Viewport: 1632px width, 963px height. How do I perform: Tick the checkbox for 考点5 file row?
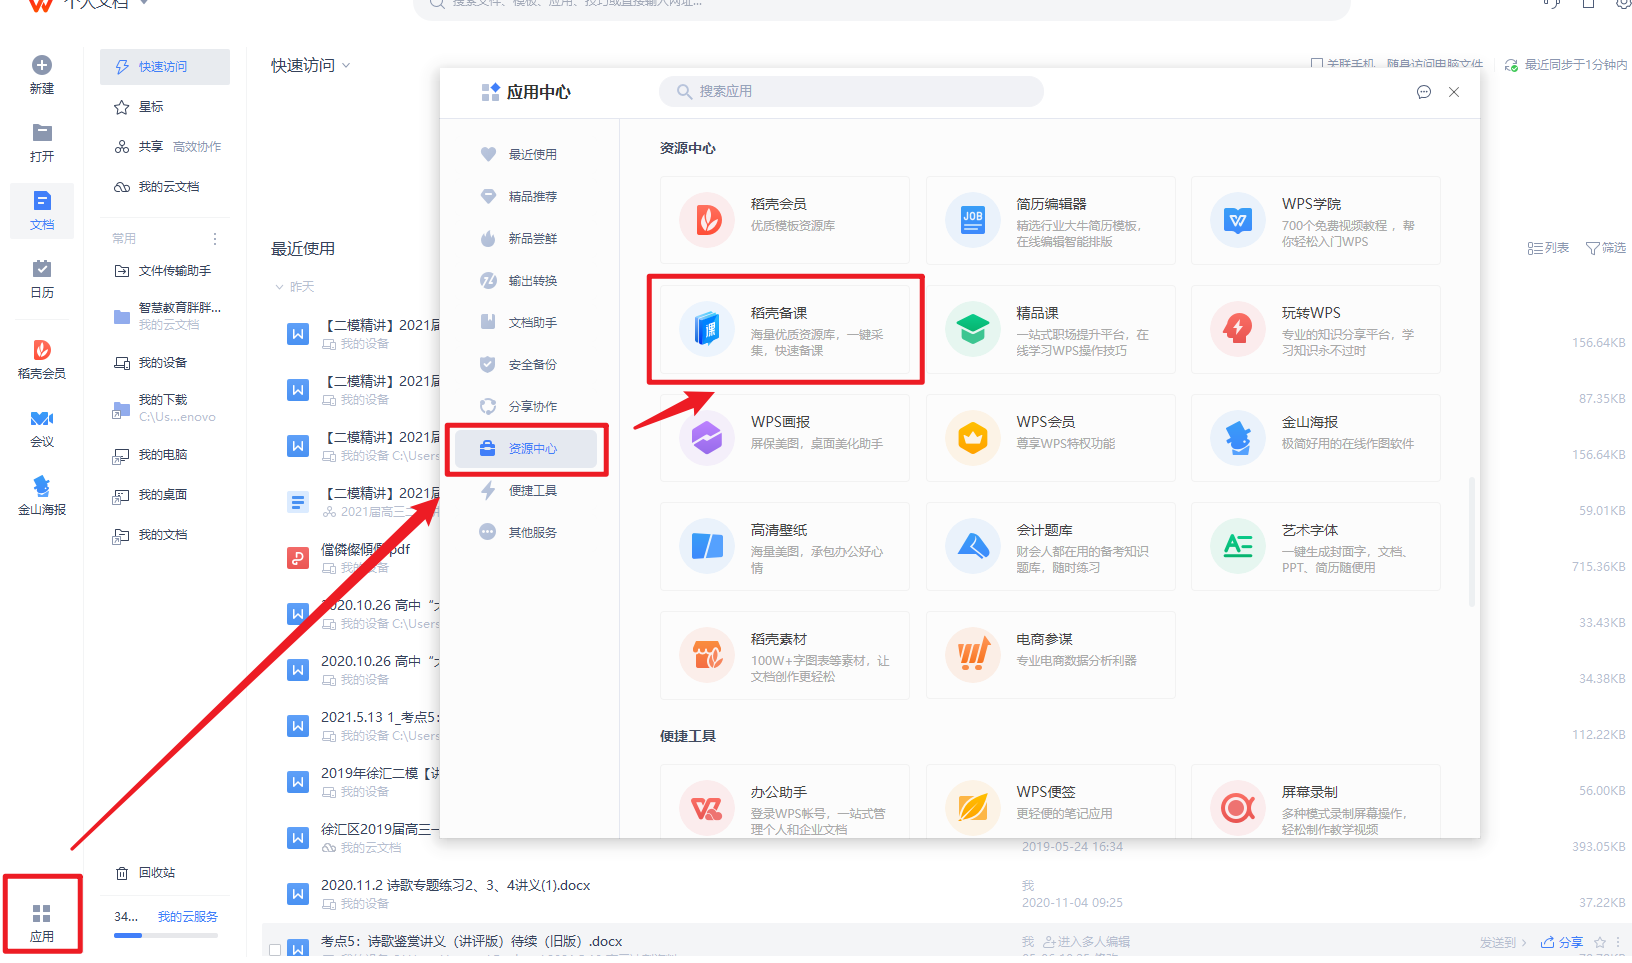point(275,948)
